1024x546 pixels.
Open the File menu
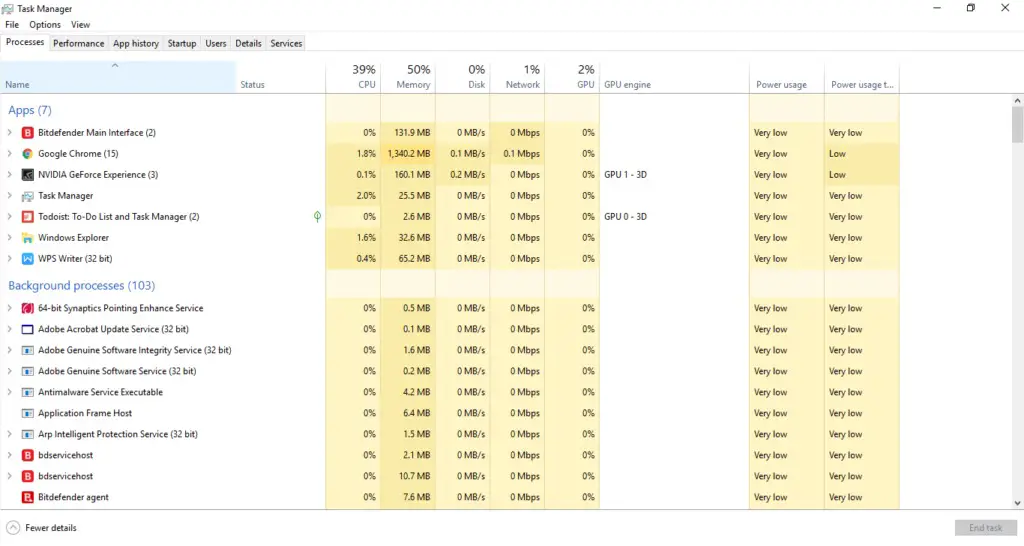[12, 25]
